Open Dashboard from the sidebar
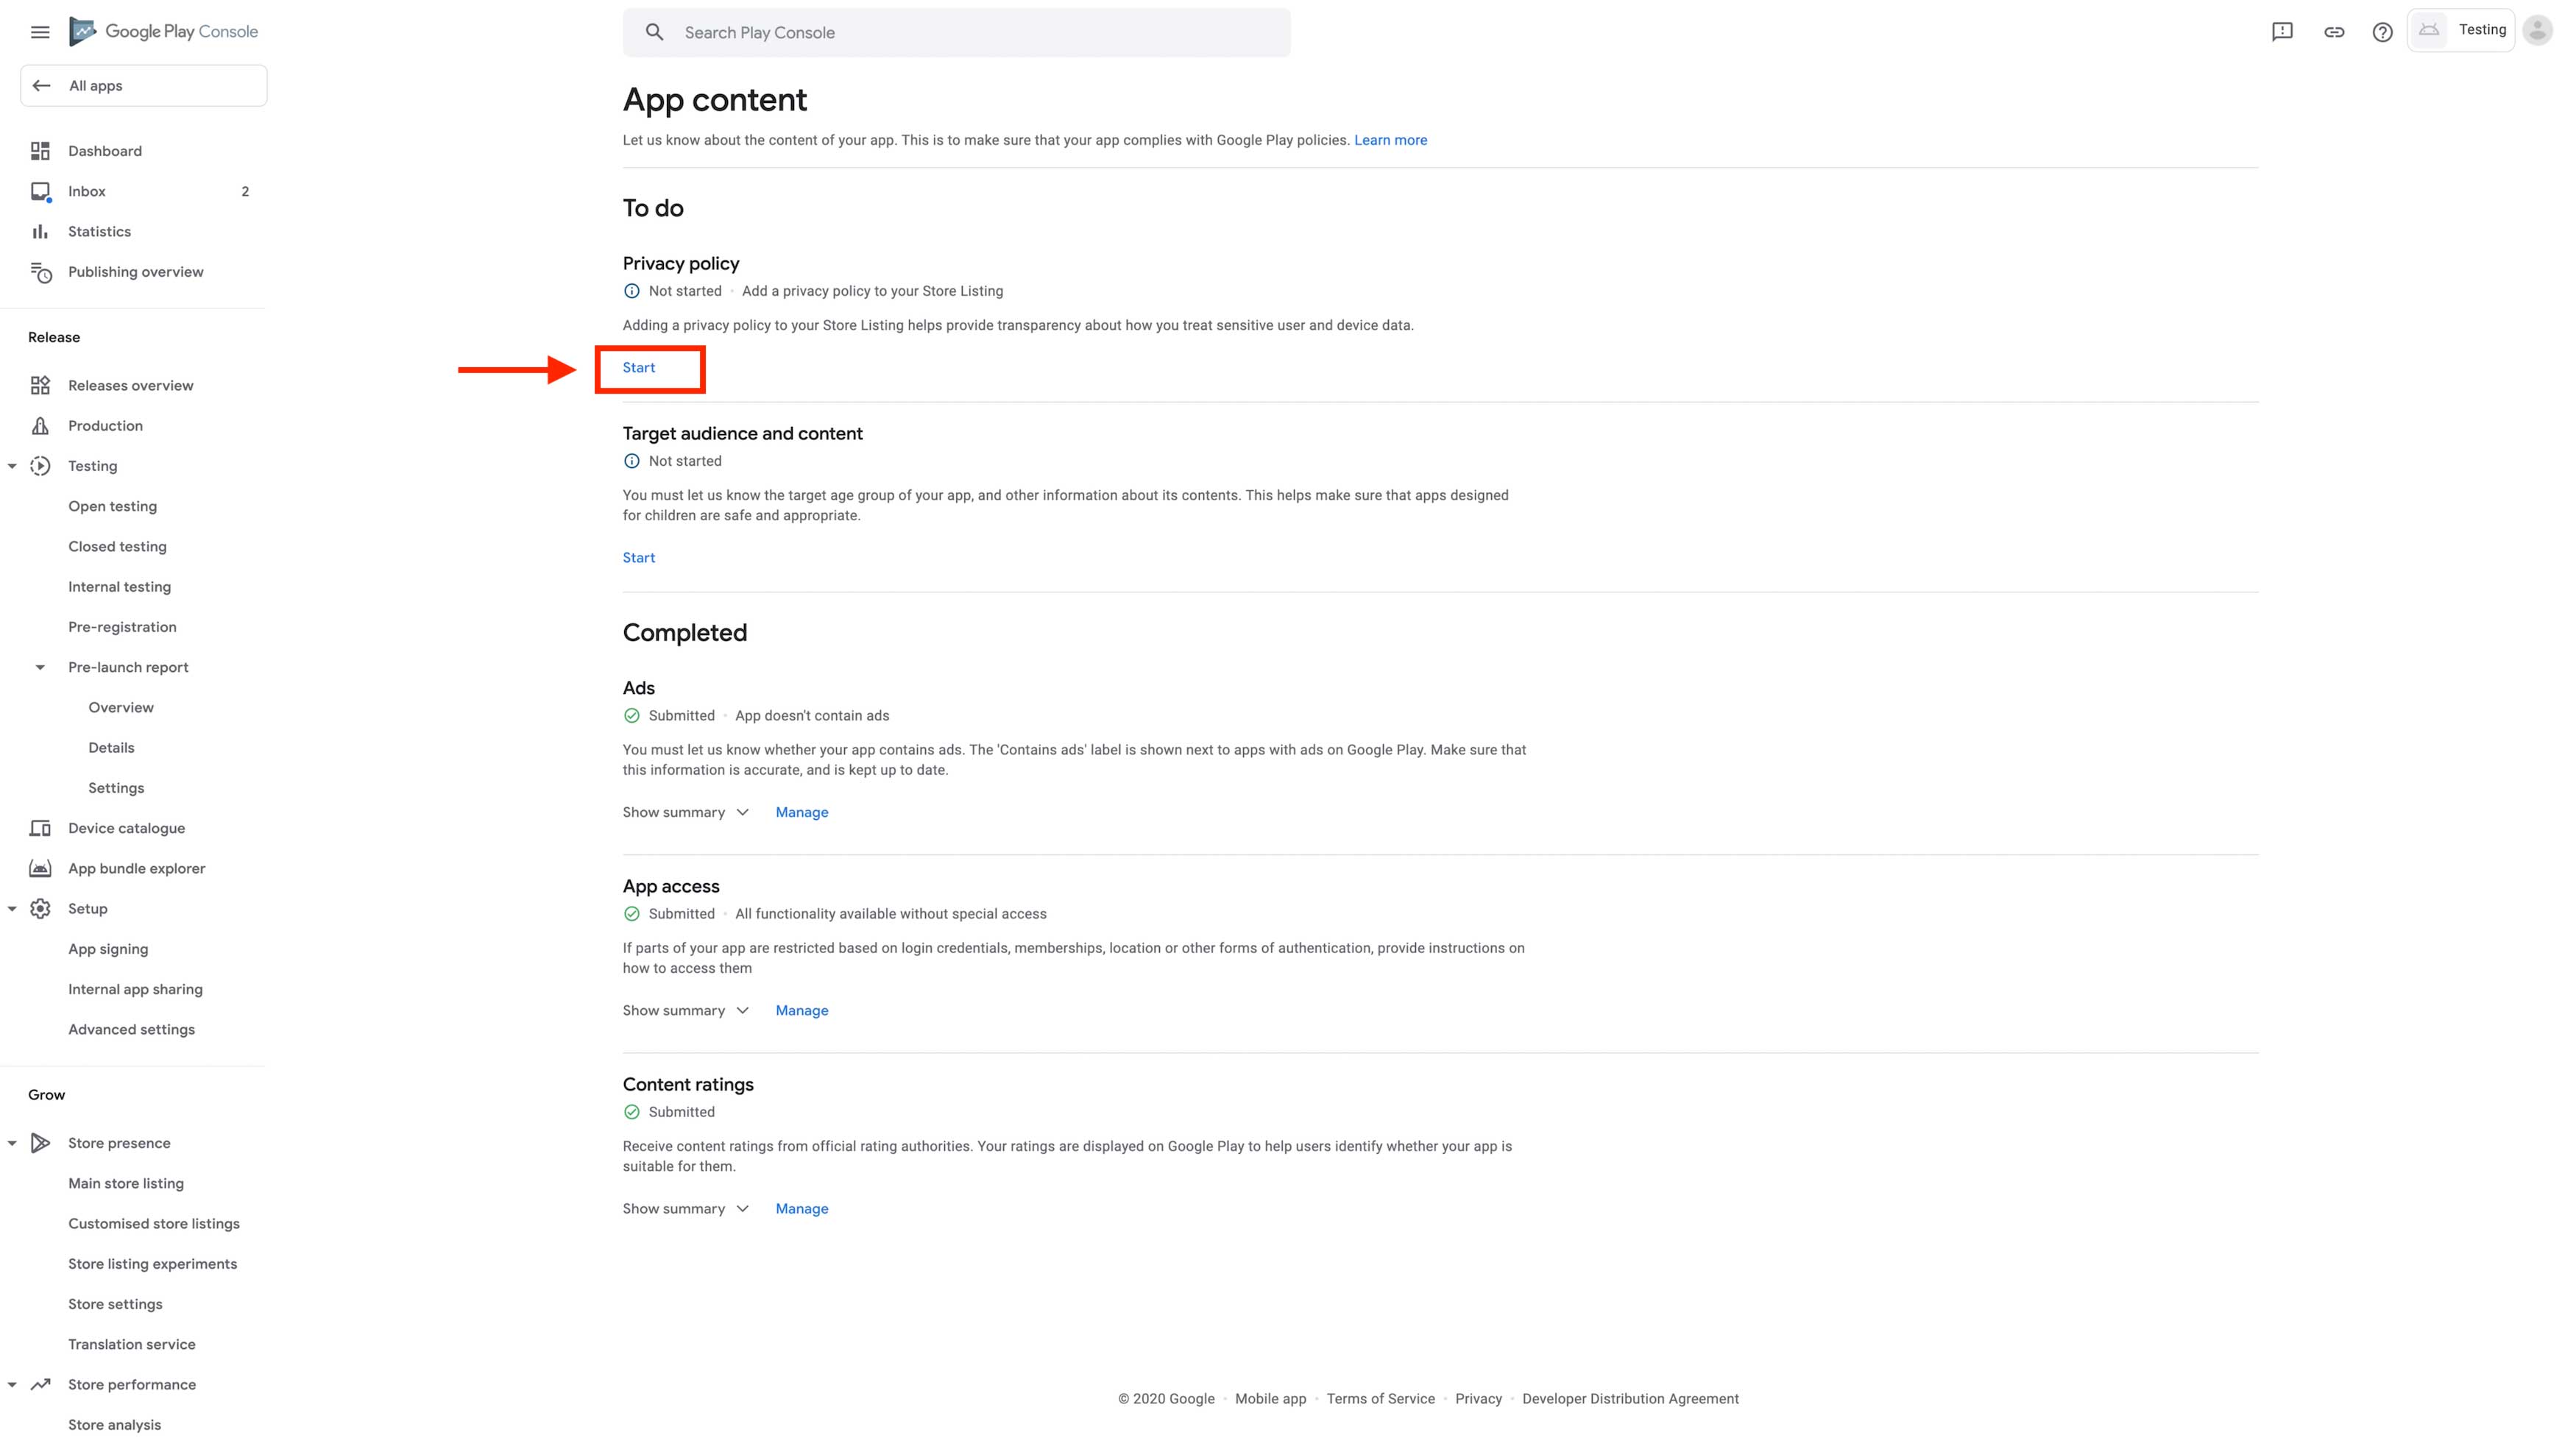The height and width of the screenshot is (1449, 2576). (x=105, y=151)
